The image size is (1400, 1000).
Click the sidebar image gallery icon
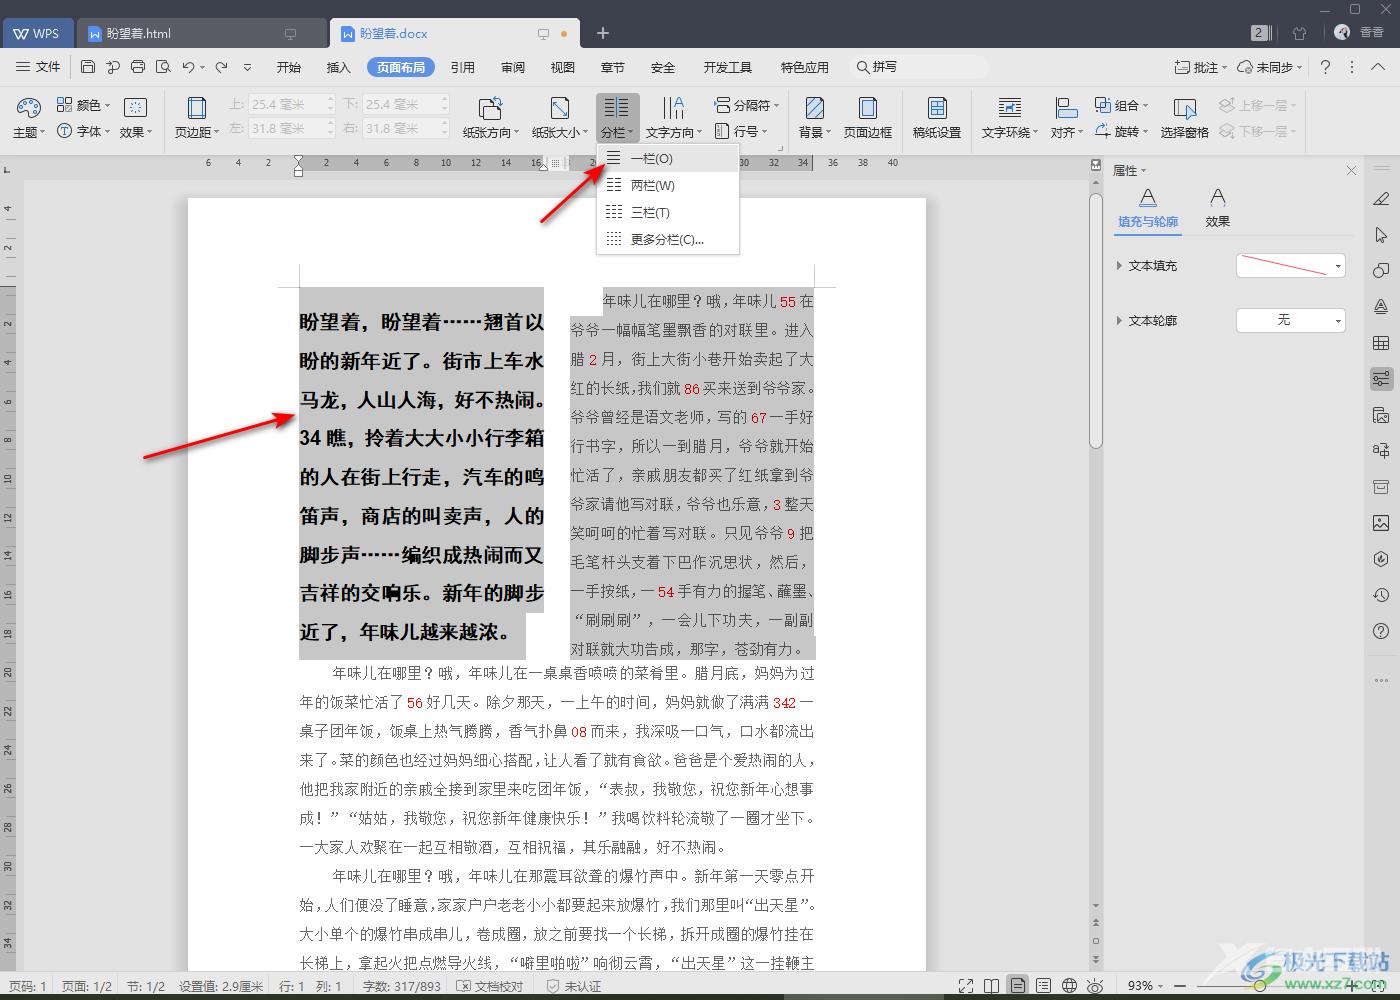tap(1381, 523)
